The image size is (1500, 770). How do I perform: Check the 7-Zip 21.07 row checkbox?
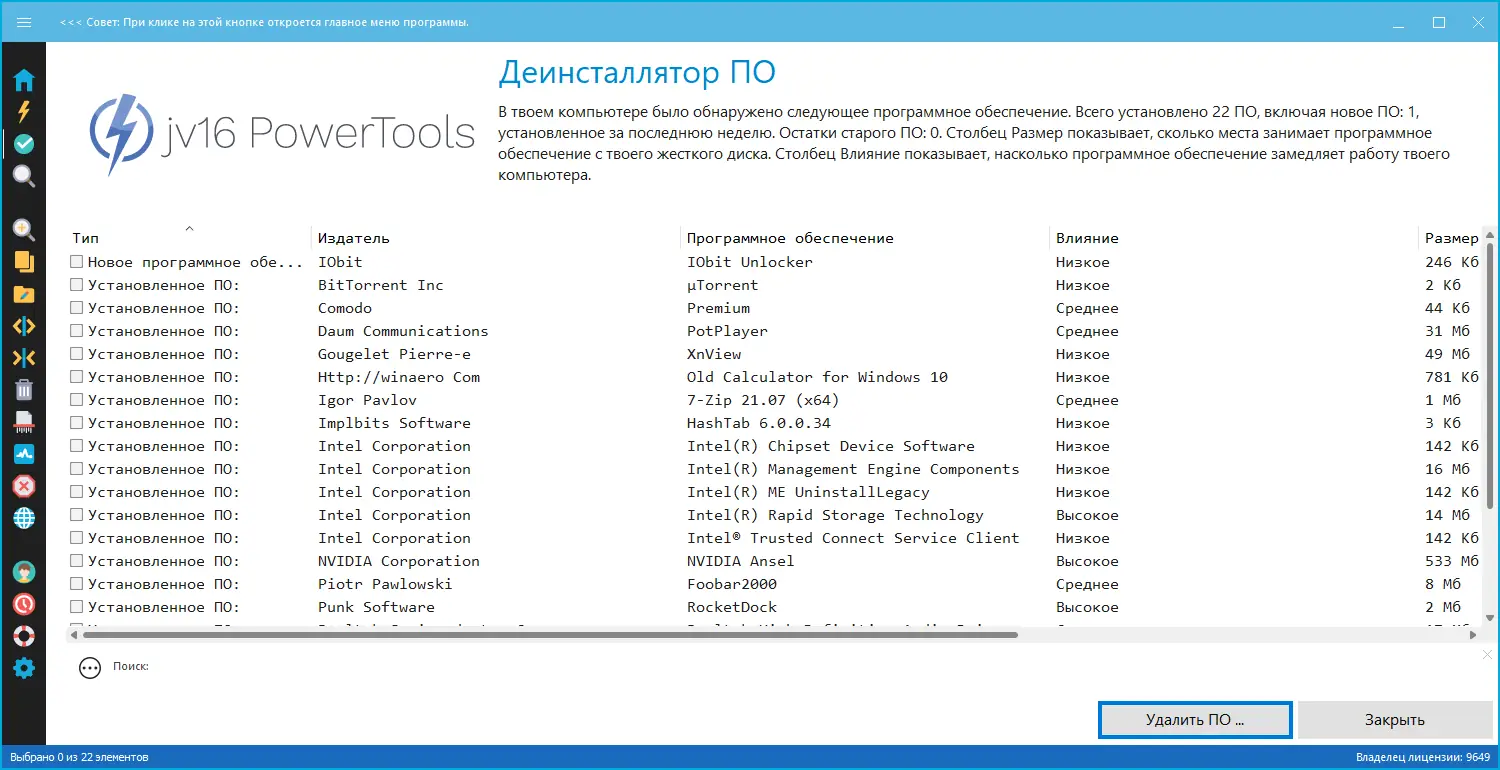(x=77, y=400)
